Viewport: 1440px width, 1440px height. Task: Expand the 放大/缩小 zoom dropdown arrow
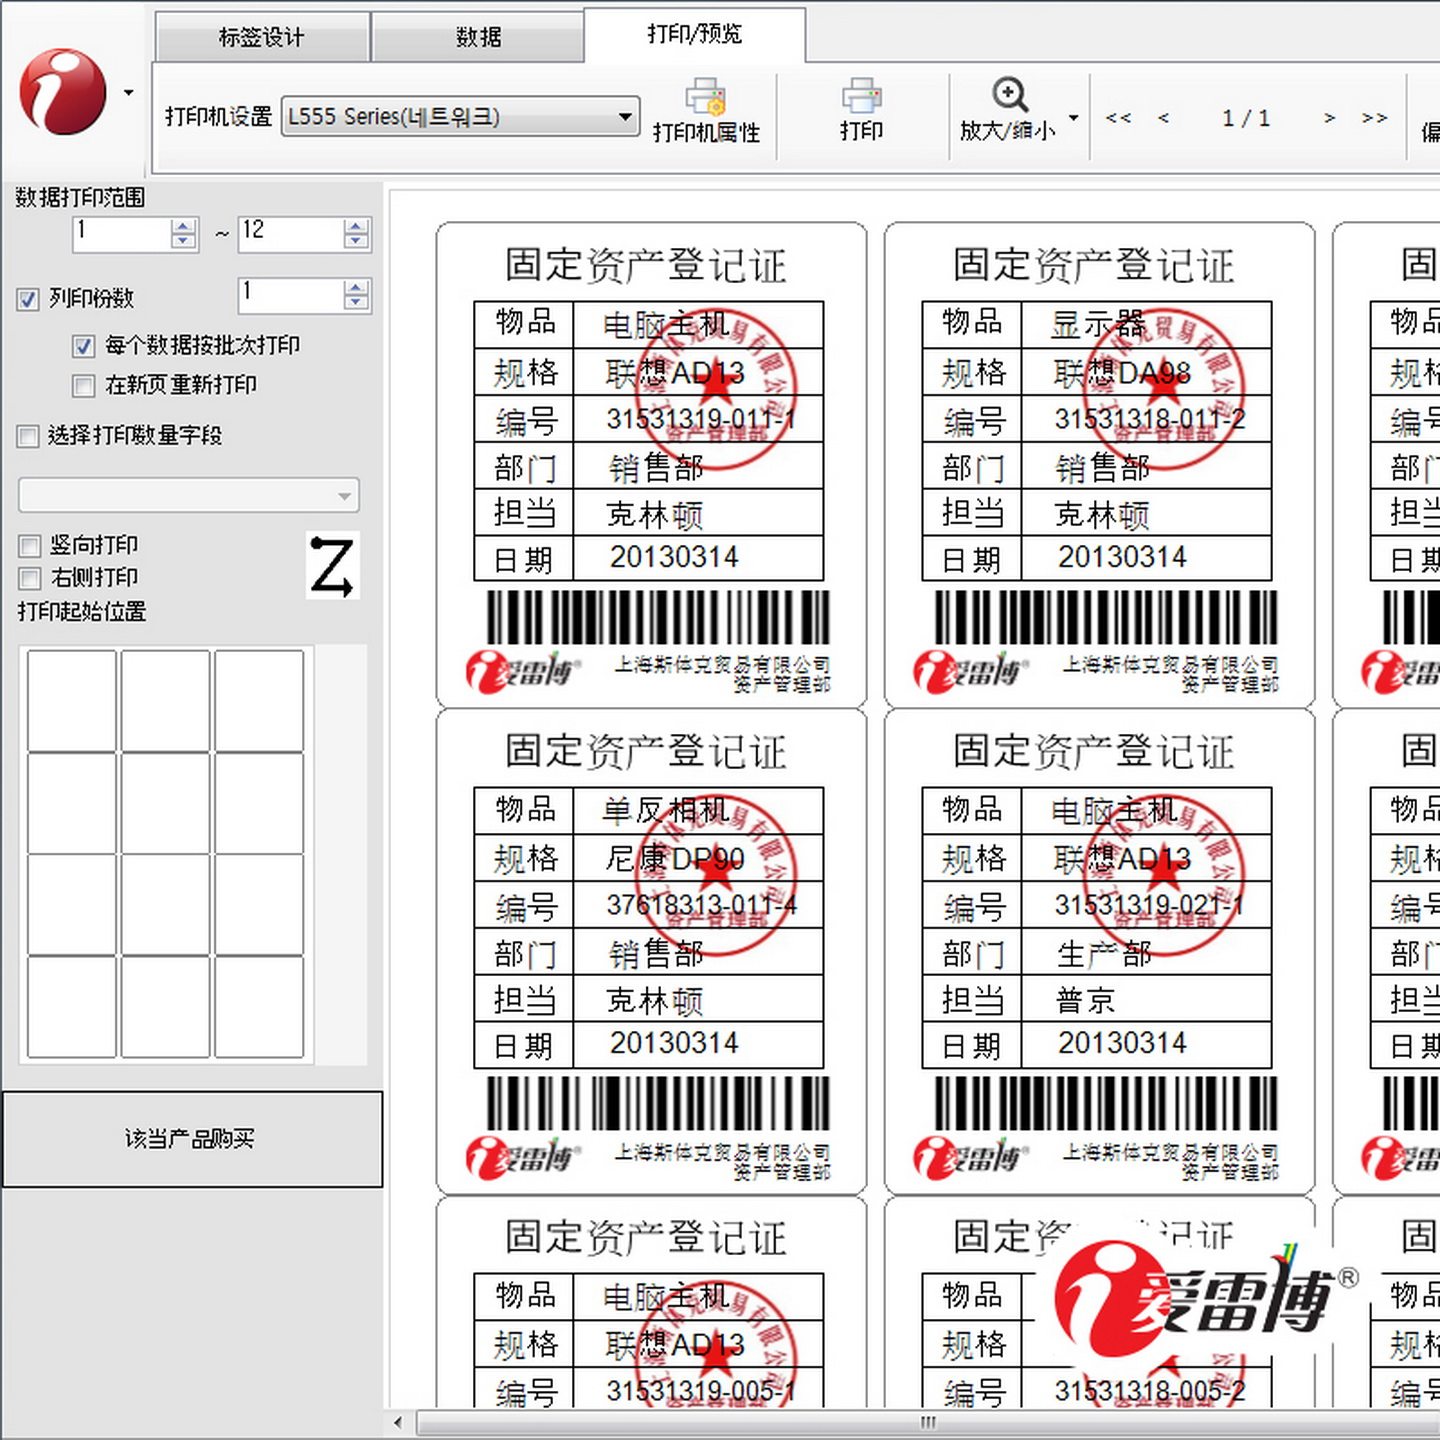click(1074, 117)
